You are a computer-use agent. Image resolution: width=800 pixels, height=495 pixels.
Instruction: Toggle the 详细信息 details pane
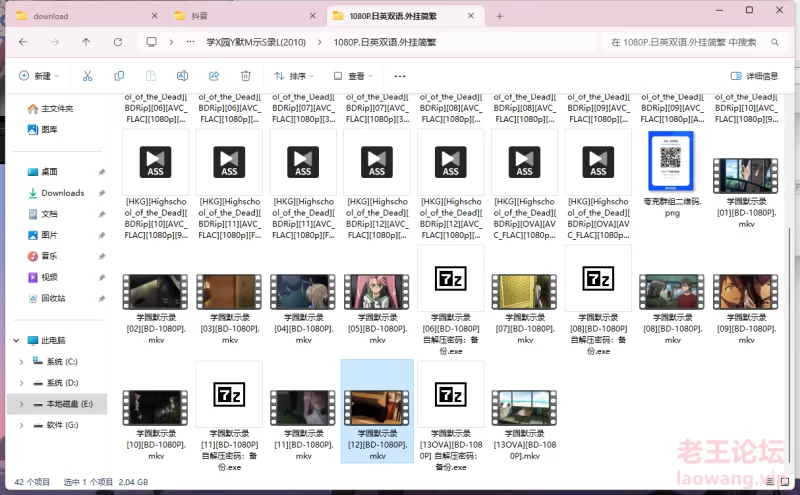[x=754, y=76]
